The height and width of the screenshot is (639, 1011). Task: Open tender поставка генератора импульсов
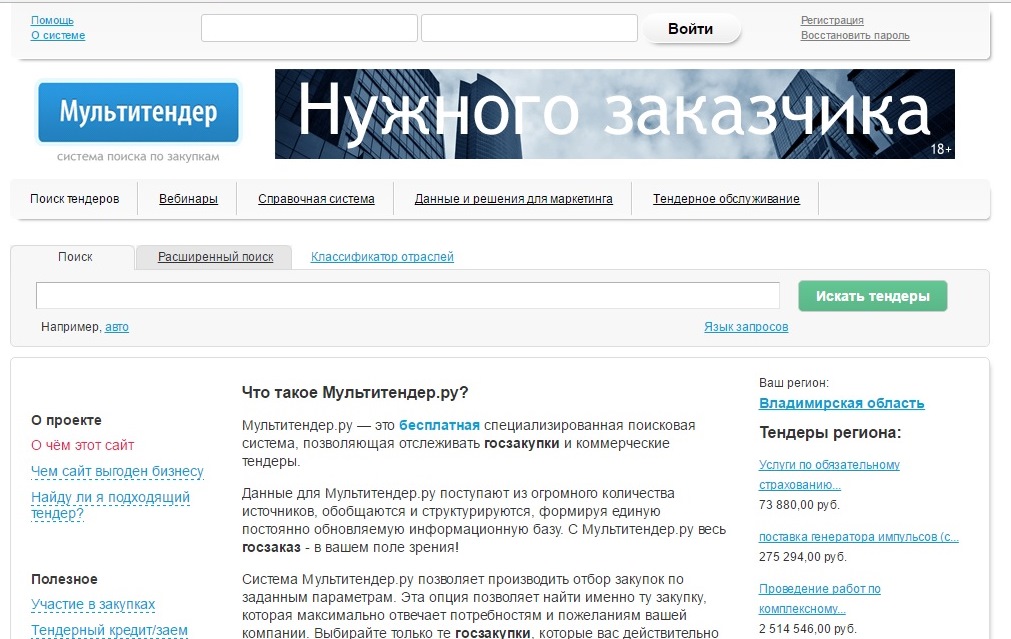click(859, 536)
